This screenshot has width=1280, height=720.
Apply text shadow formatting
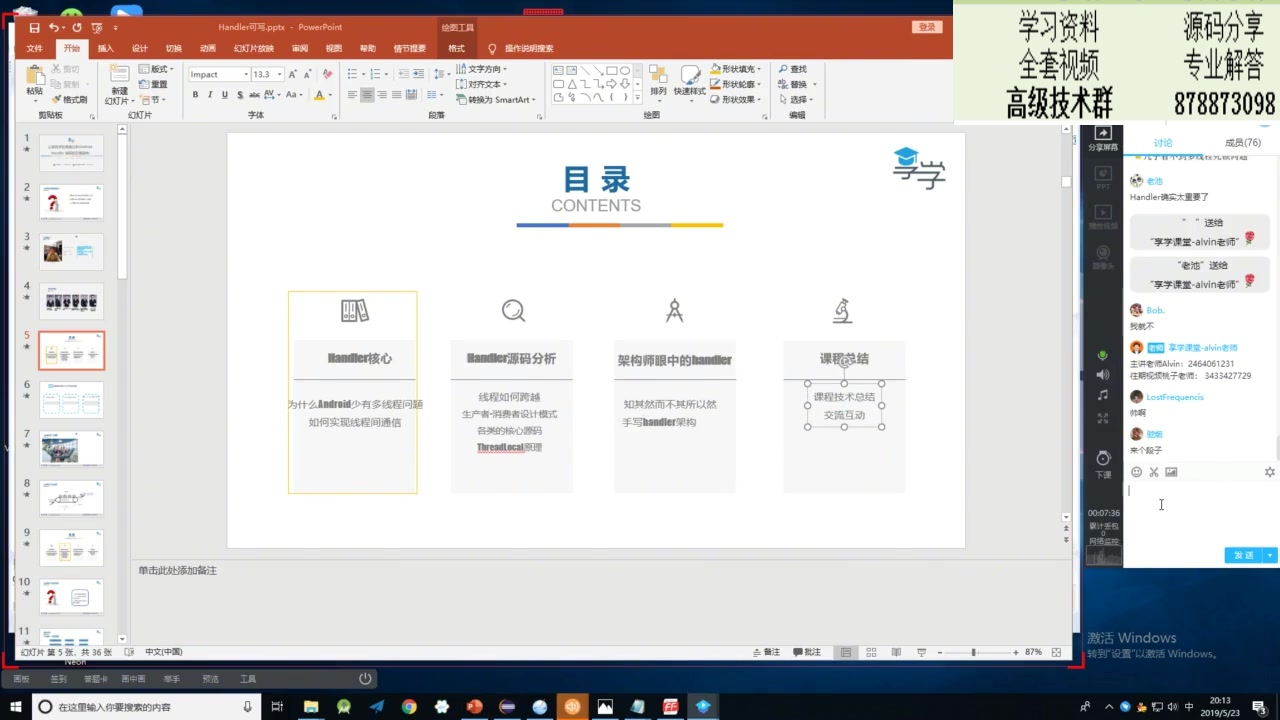[240, 95]
